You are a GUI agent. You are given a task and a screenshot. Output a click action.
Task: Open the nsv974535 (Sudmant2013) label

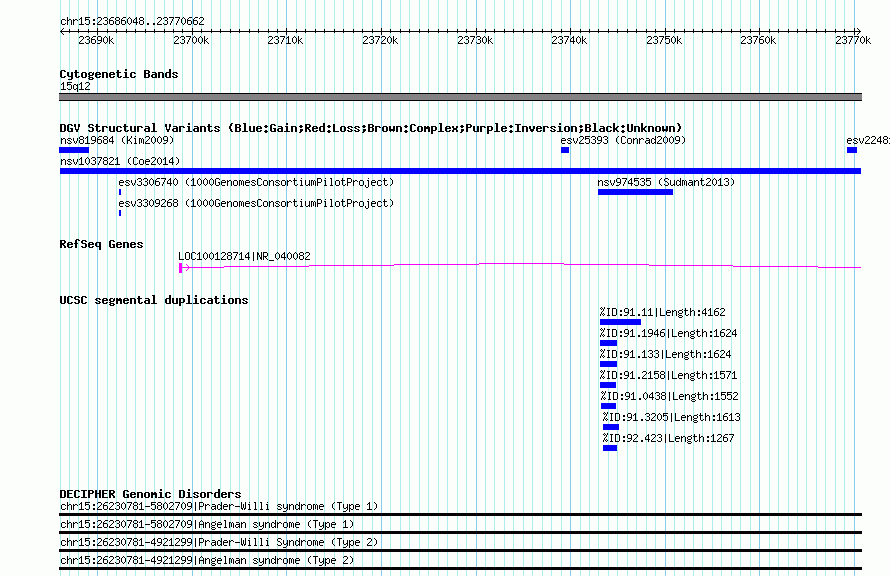666,182
